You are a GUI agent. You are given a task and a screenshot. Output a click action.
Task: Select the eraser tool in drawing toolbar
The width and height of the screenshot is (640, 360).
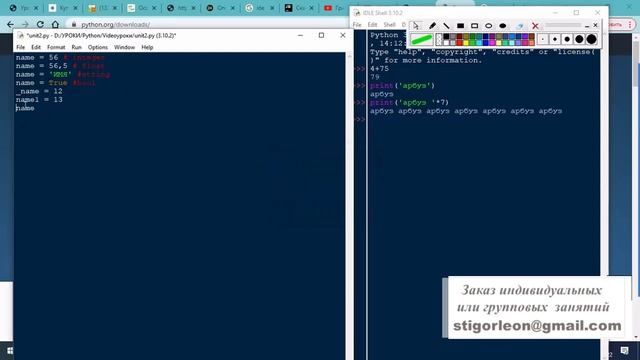(520, 26)
